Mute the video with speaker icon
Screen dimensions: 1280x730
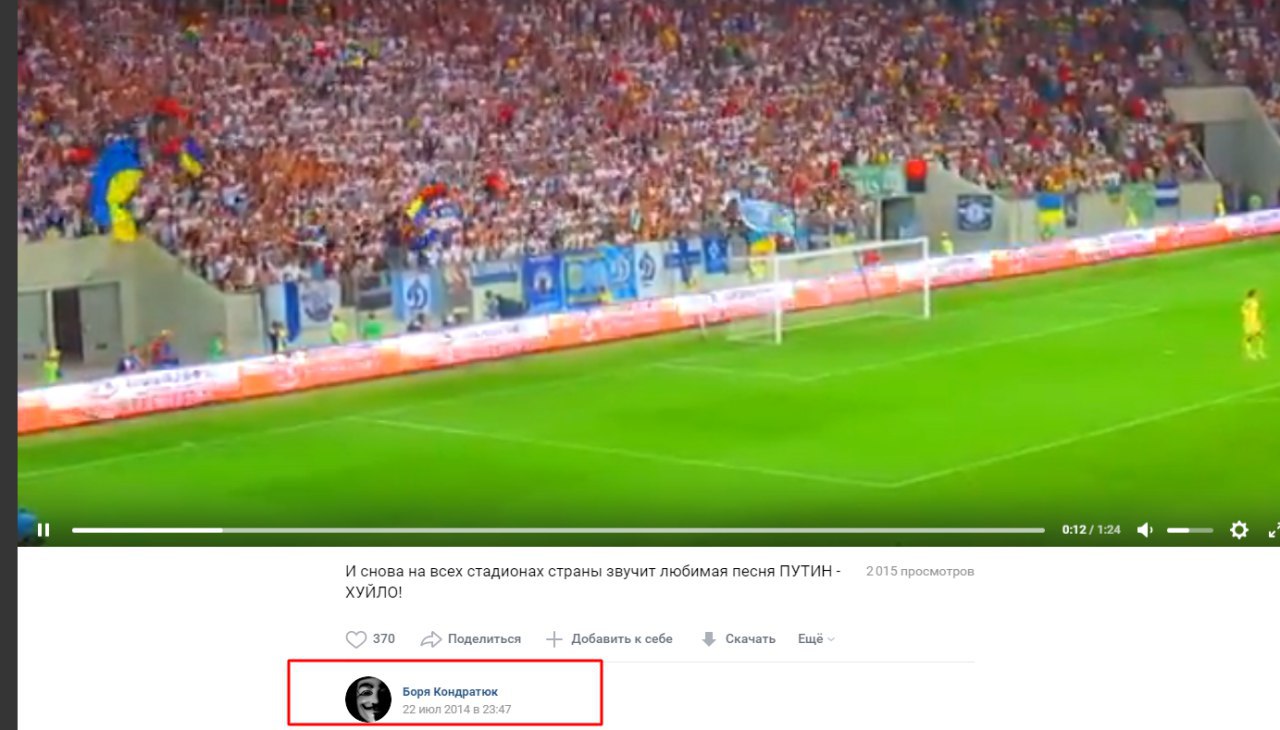coord(1145,530)
